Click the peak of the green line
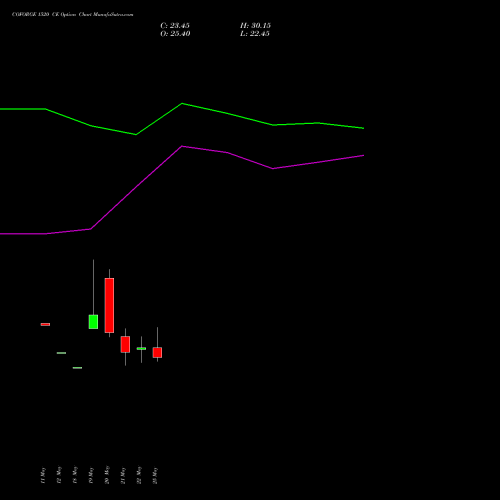Screen dimensions: 500x500 click(x=182, y=103)
